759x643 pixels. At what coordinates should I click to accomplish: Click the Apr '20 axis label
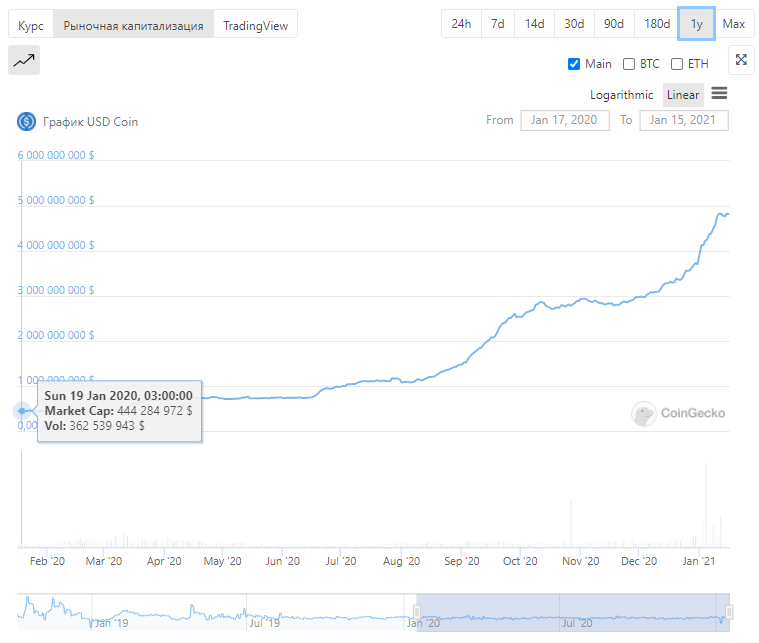(x=164, y=561)
